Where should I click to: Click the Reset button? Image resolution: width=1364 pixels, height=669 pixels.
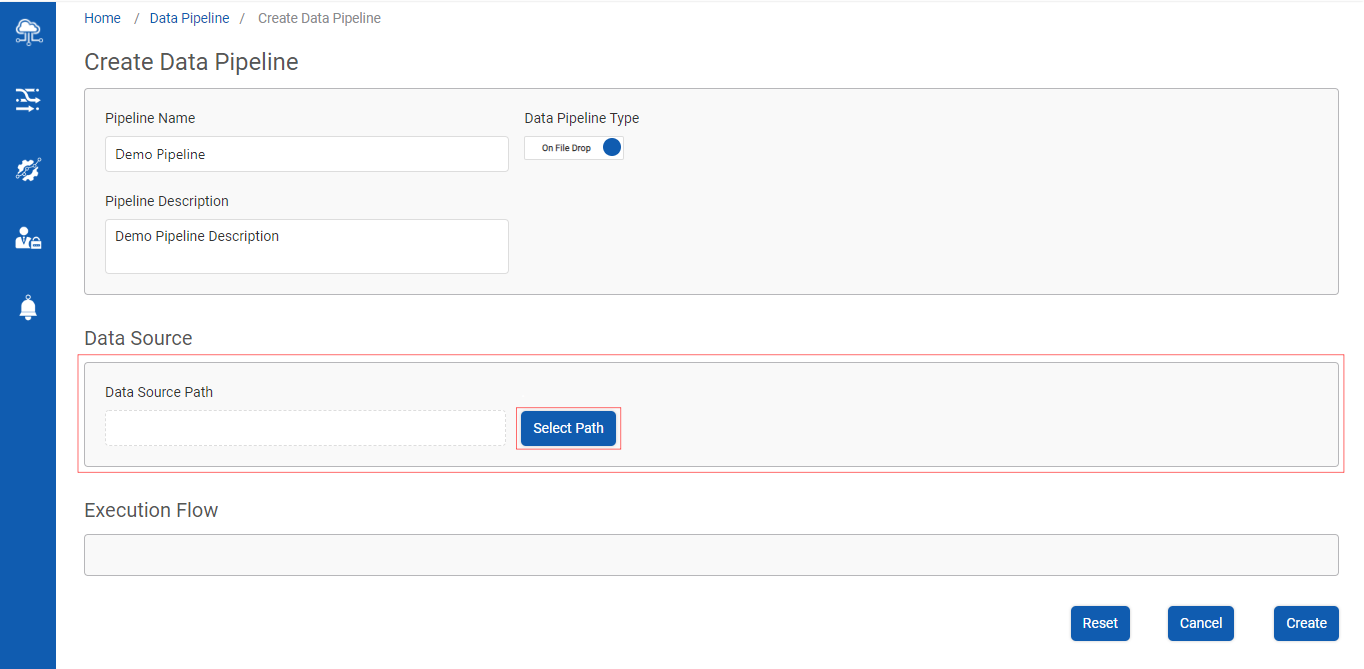click(x=1100, y=623)
